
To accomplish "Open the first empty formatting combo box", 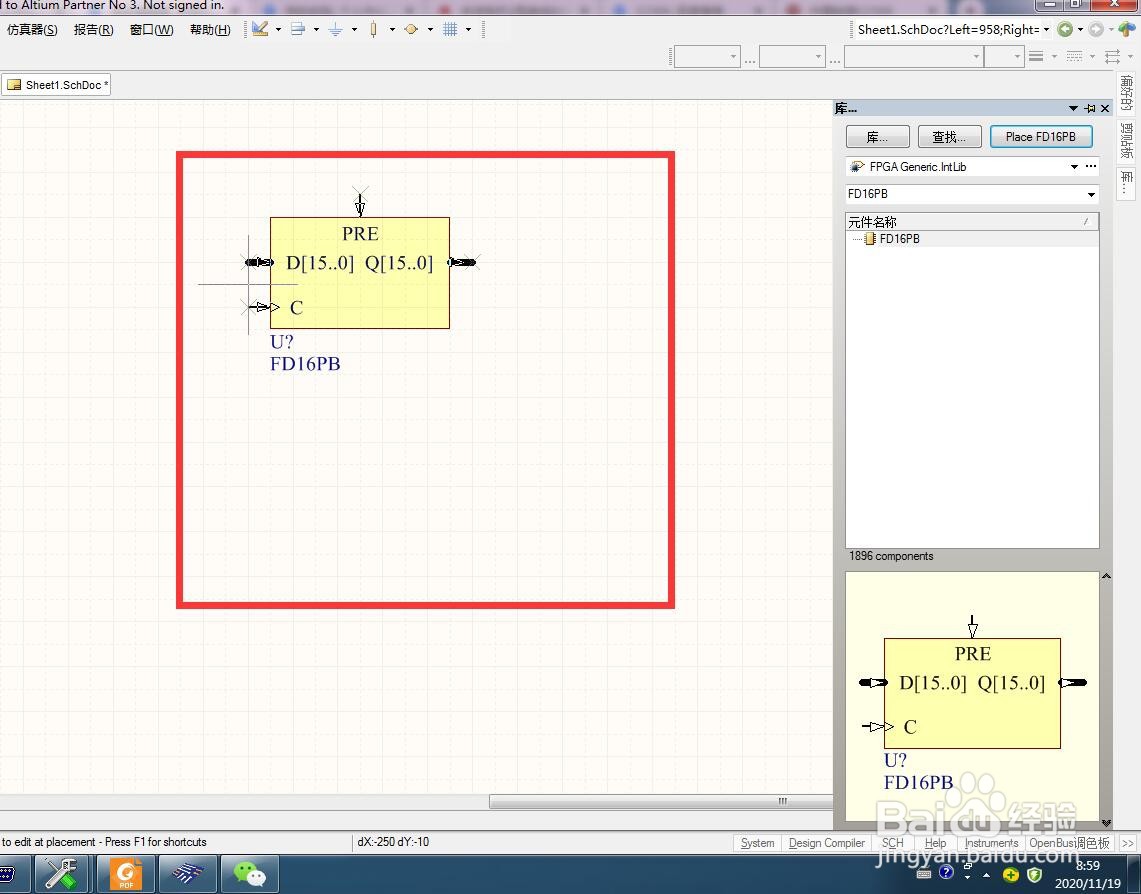I will coord(707,56).
